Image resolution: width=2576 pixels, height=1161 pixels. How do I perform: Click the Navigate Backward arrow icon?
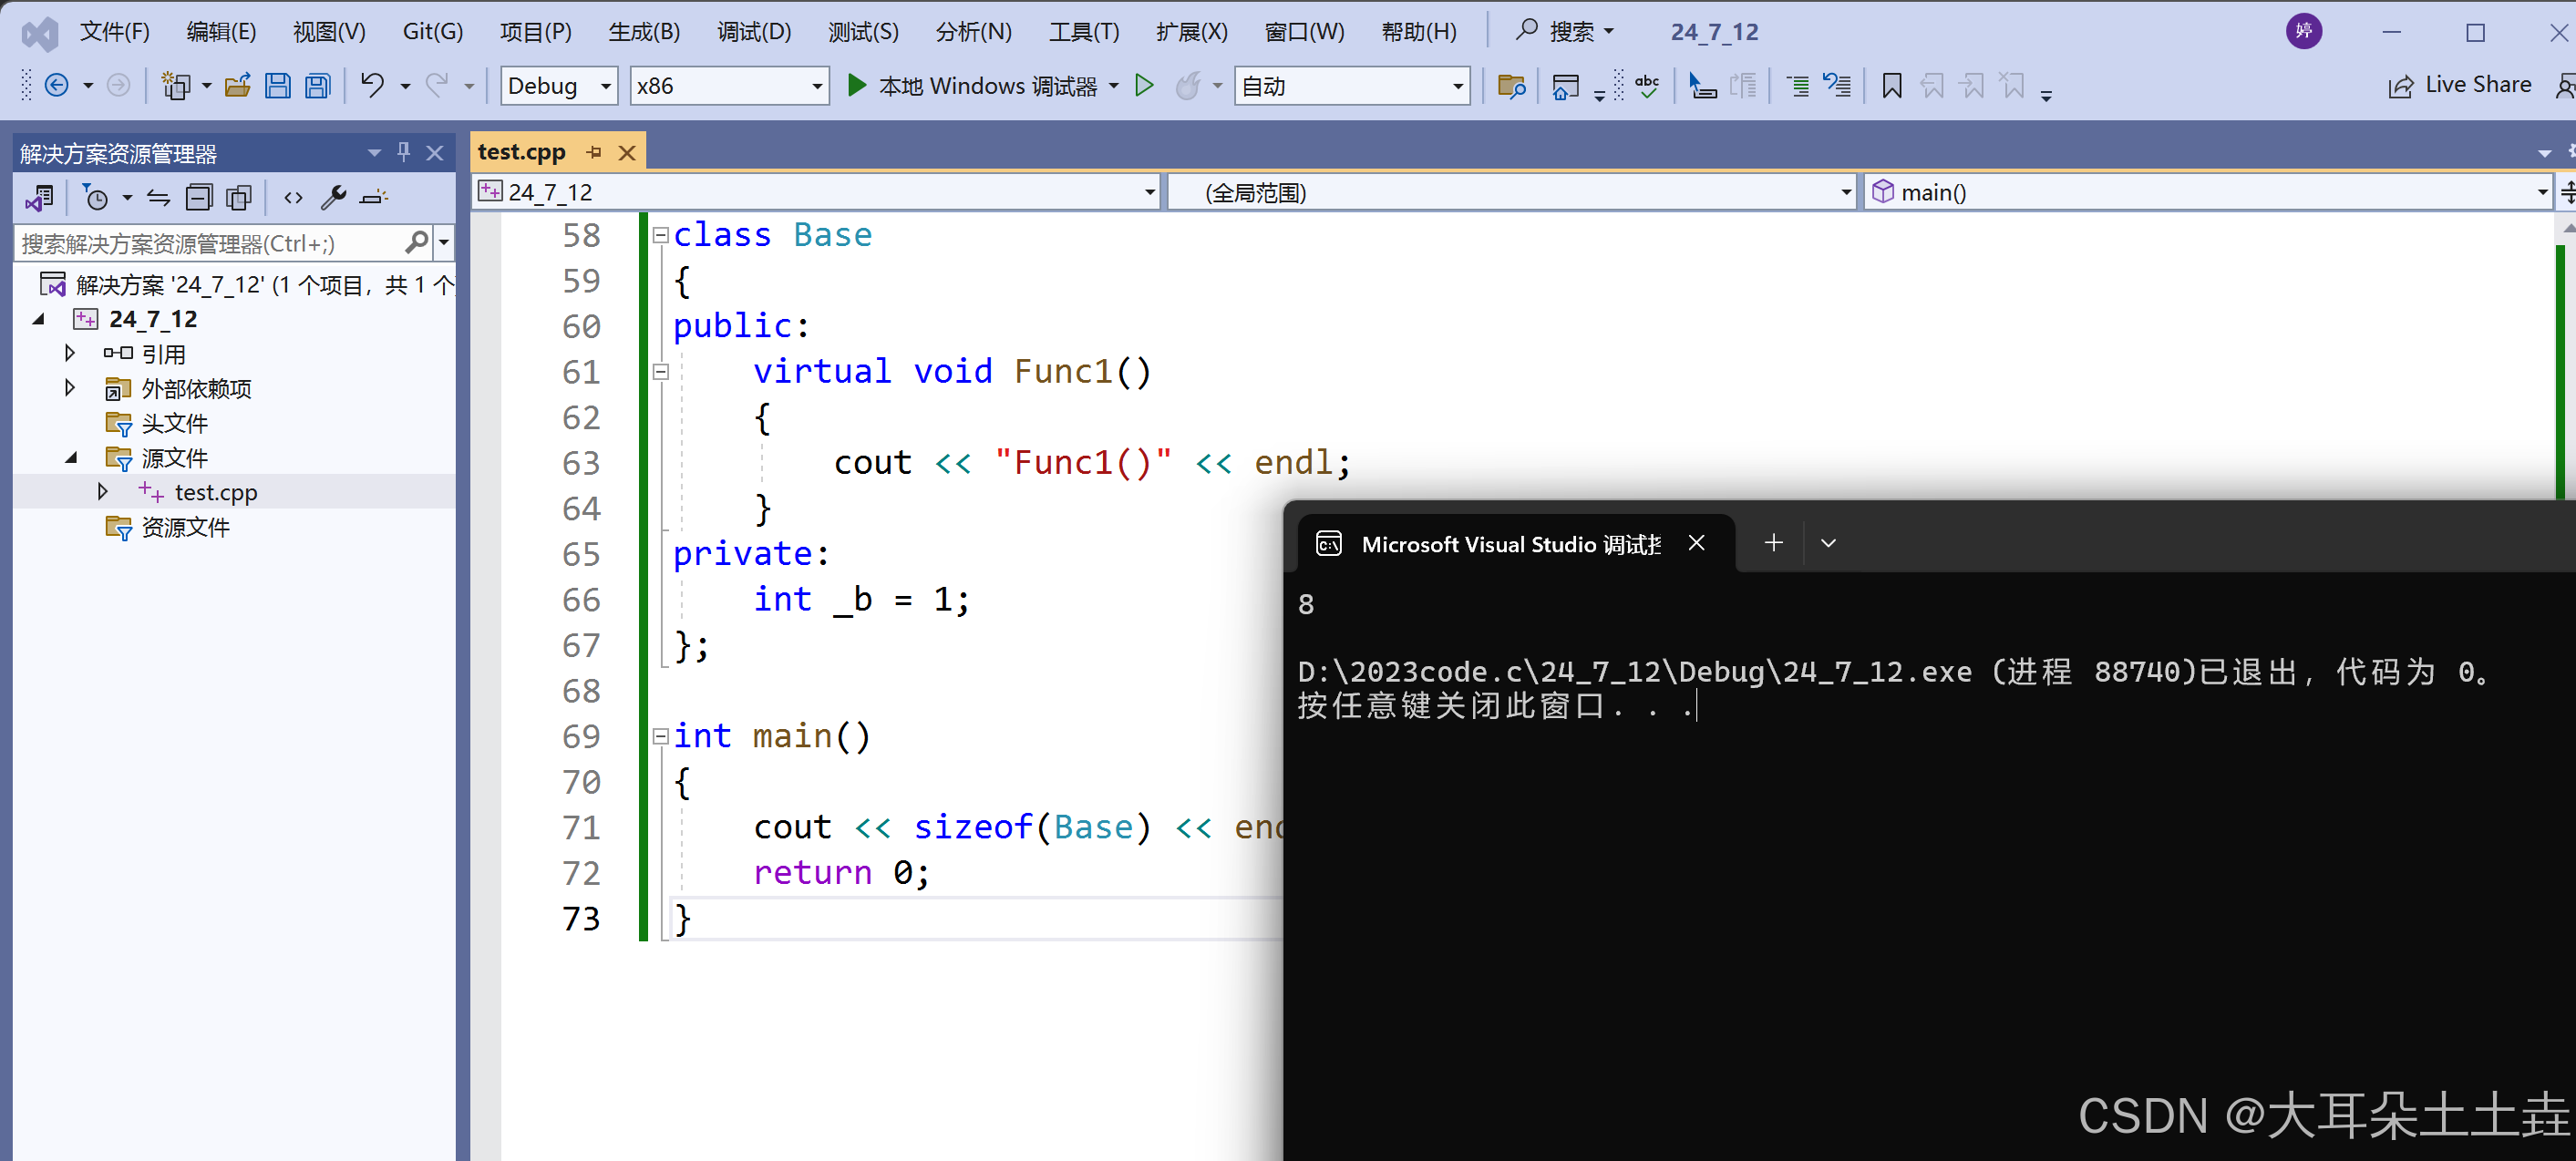coord(57,86)
